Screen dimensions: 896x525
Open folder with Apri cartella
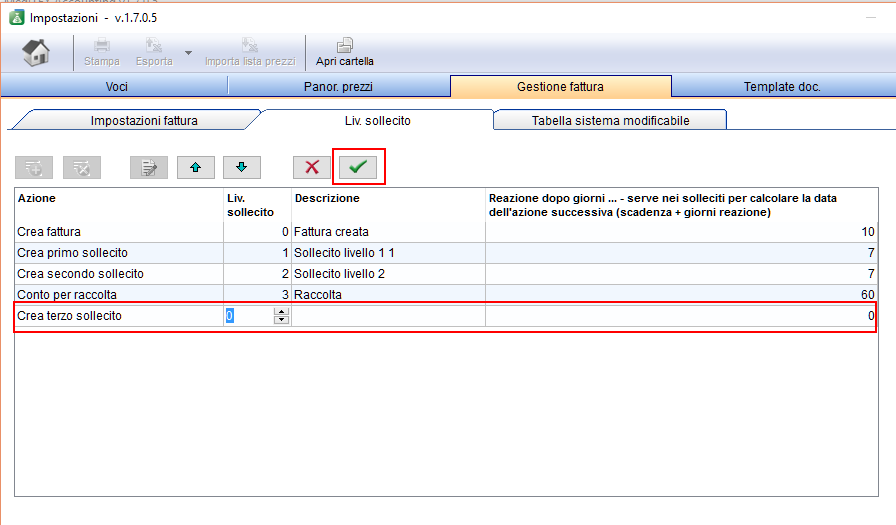tap(345, 53)
